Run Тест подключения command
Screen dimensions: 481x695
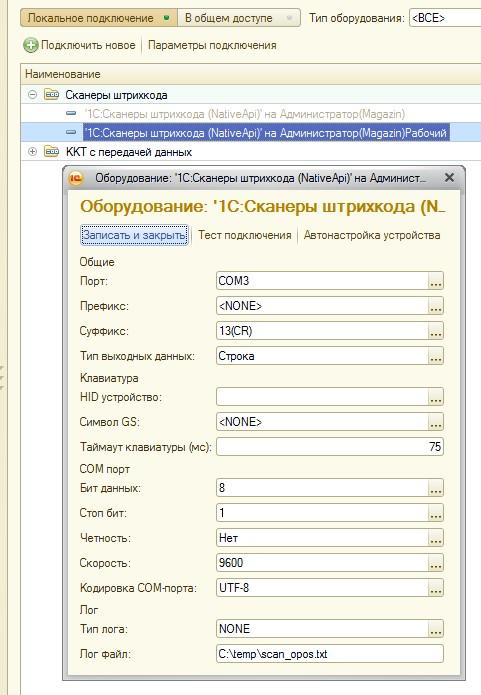(x=245, y=235)
